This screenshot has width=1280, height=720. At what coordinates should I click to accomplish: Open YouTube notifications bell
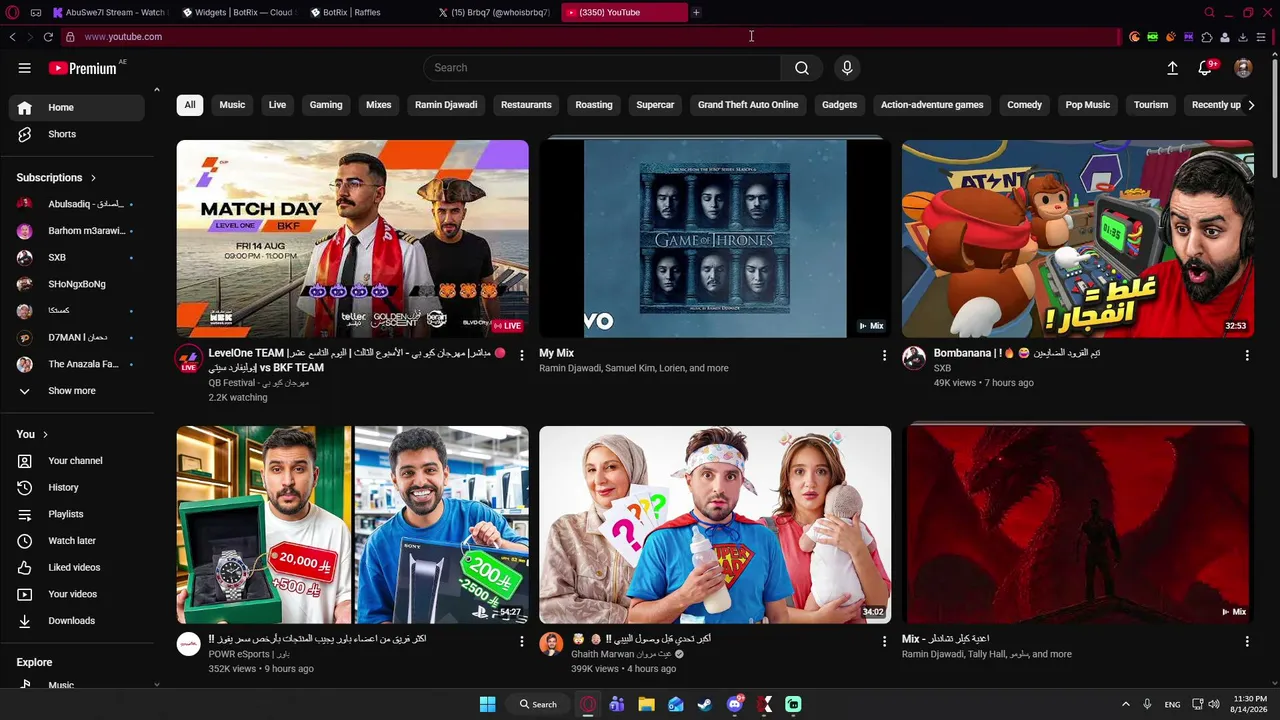tap(1206, 68)
